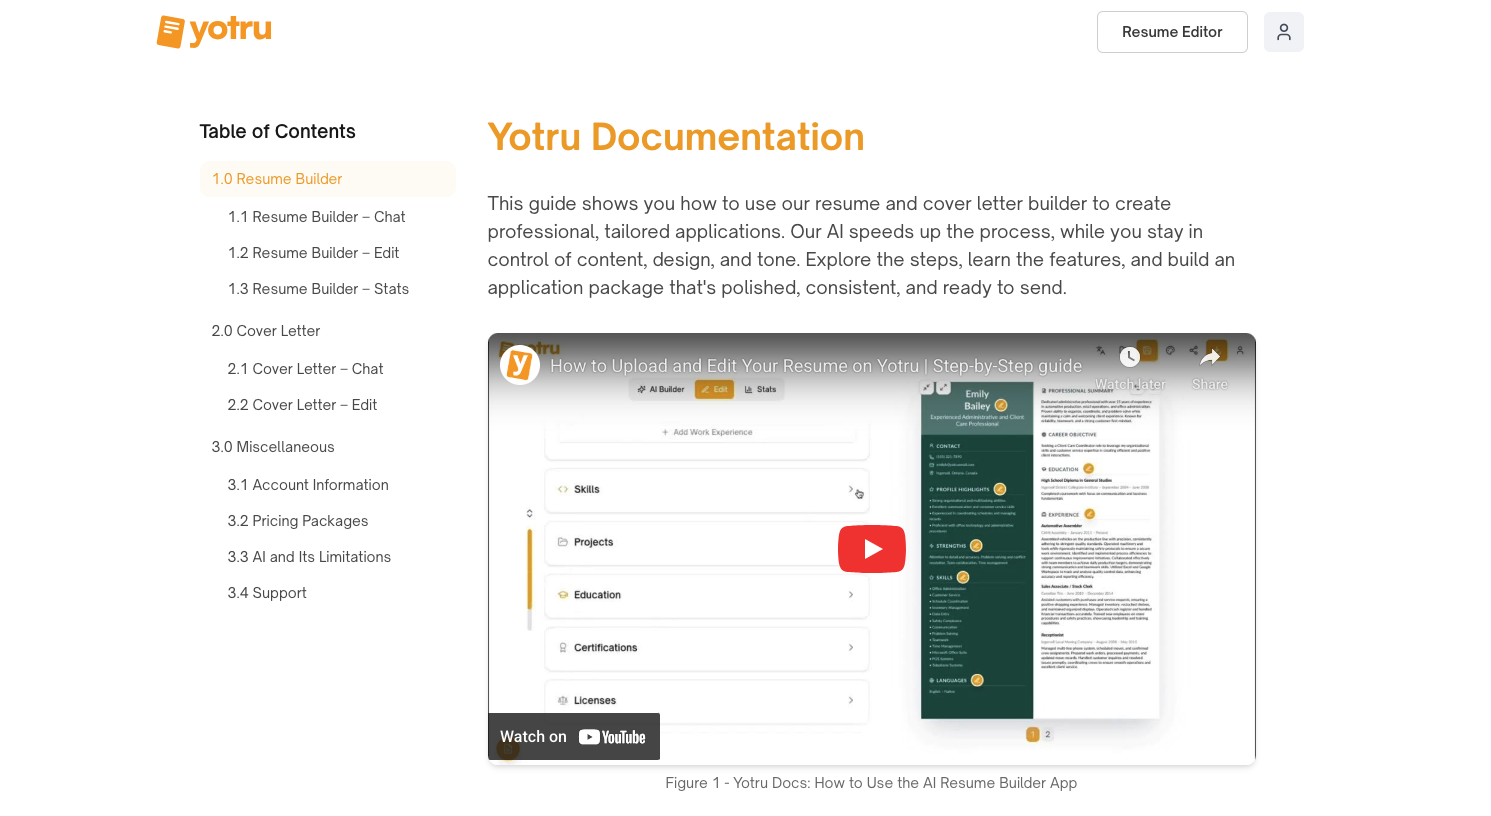This screenshot has height=816, width=1491.
Task: Open 1.3 Resume Builder – Stats
Action: click(318, 289)
